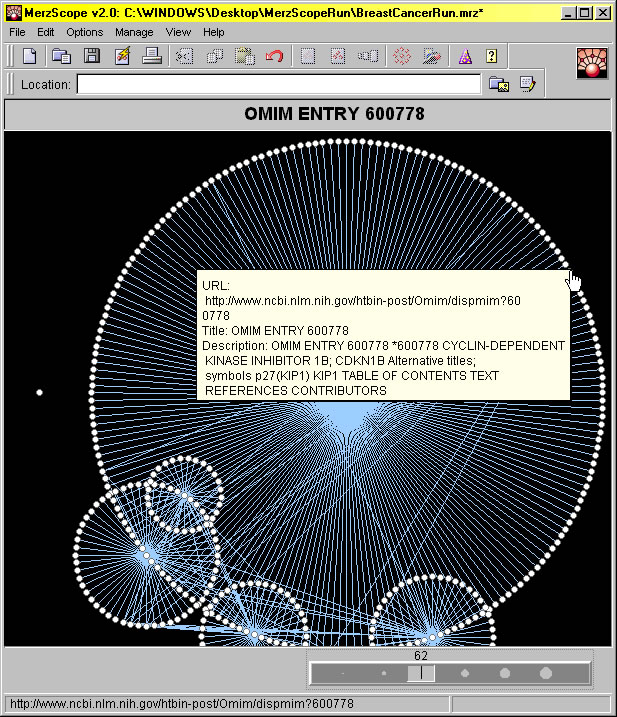
Task: Click the Print toolbar icon
Action: point(152,57)
